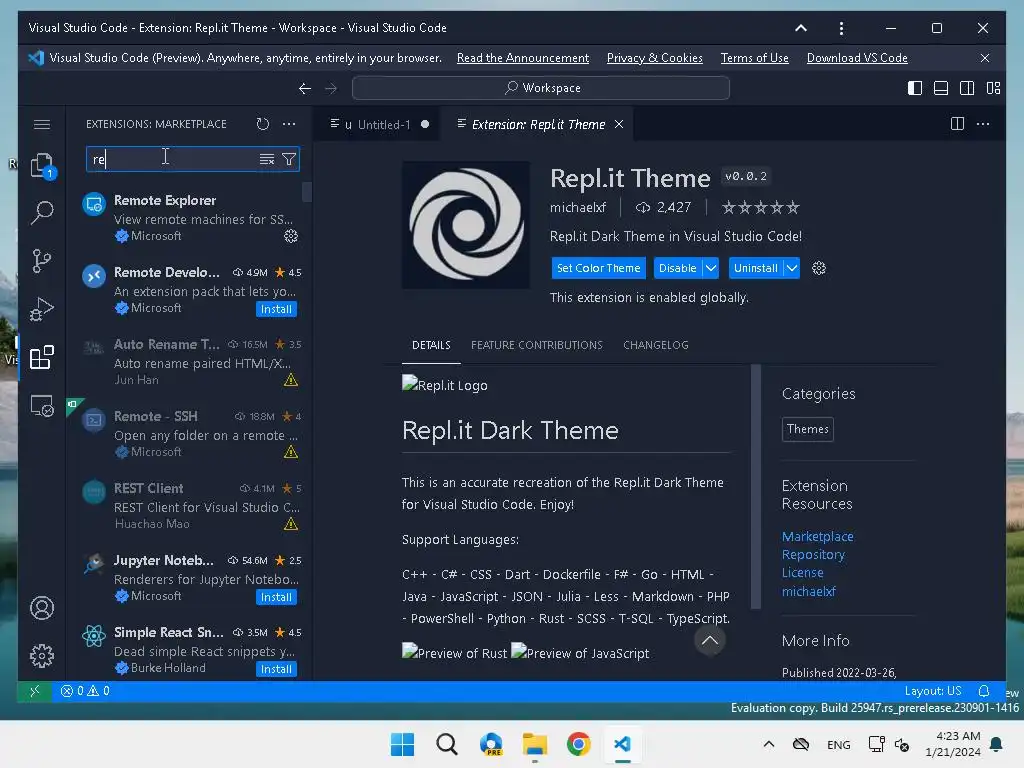
Task: Go back with navigation arrow
Action: click(x=304, y=88)
